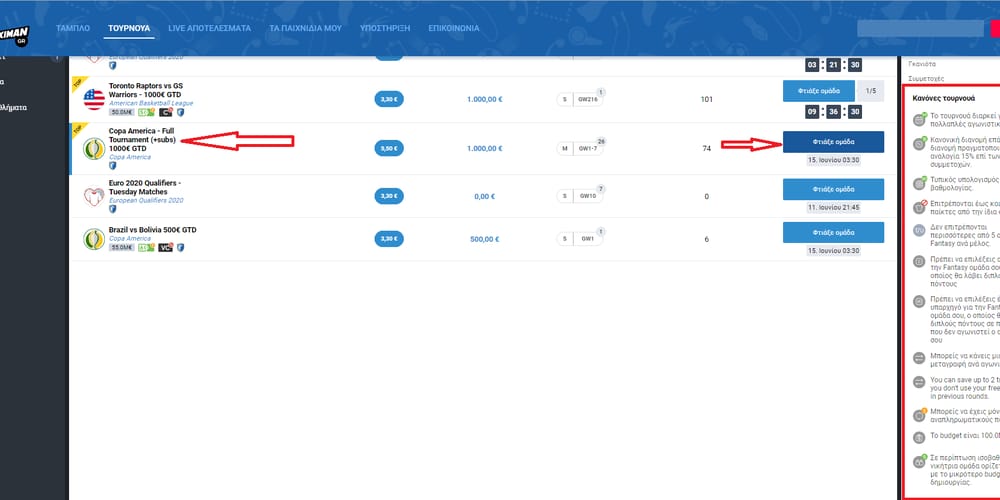Open Toronto Raptors vs GS Warriors tournament
This screenshot has height=500, width=1000.
(x=146, y=90)
